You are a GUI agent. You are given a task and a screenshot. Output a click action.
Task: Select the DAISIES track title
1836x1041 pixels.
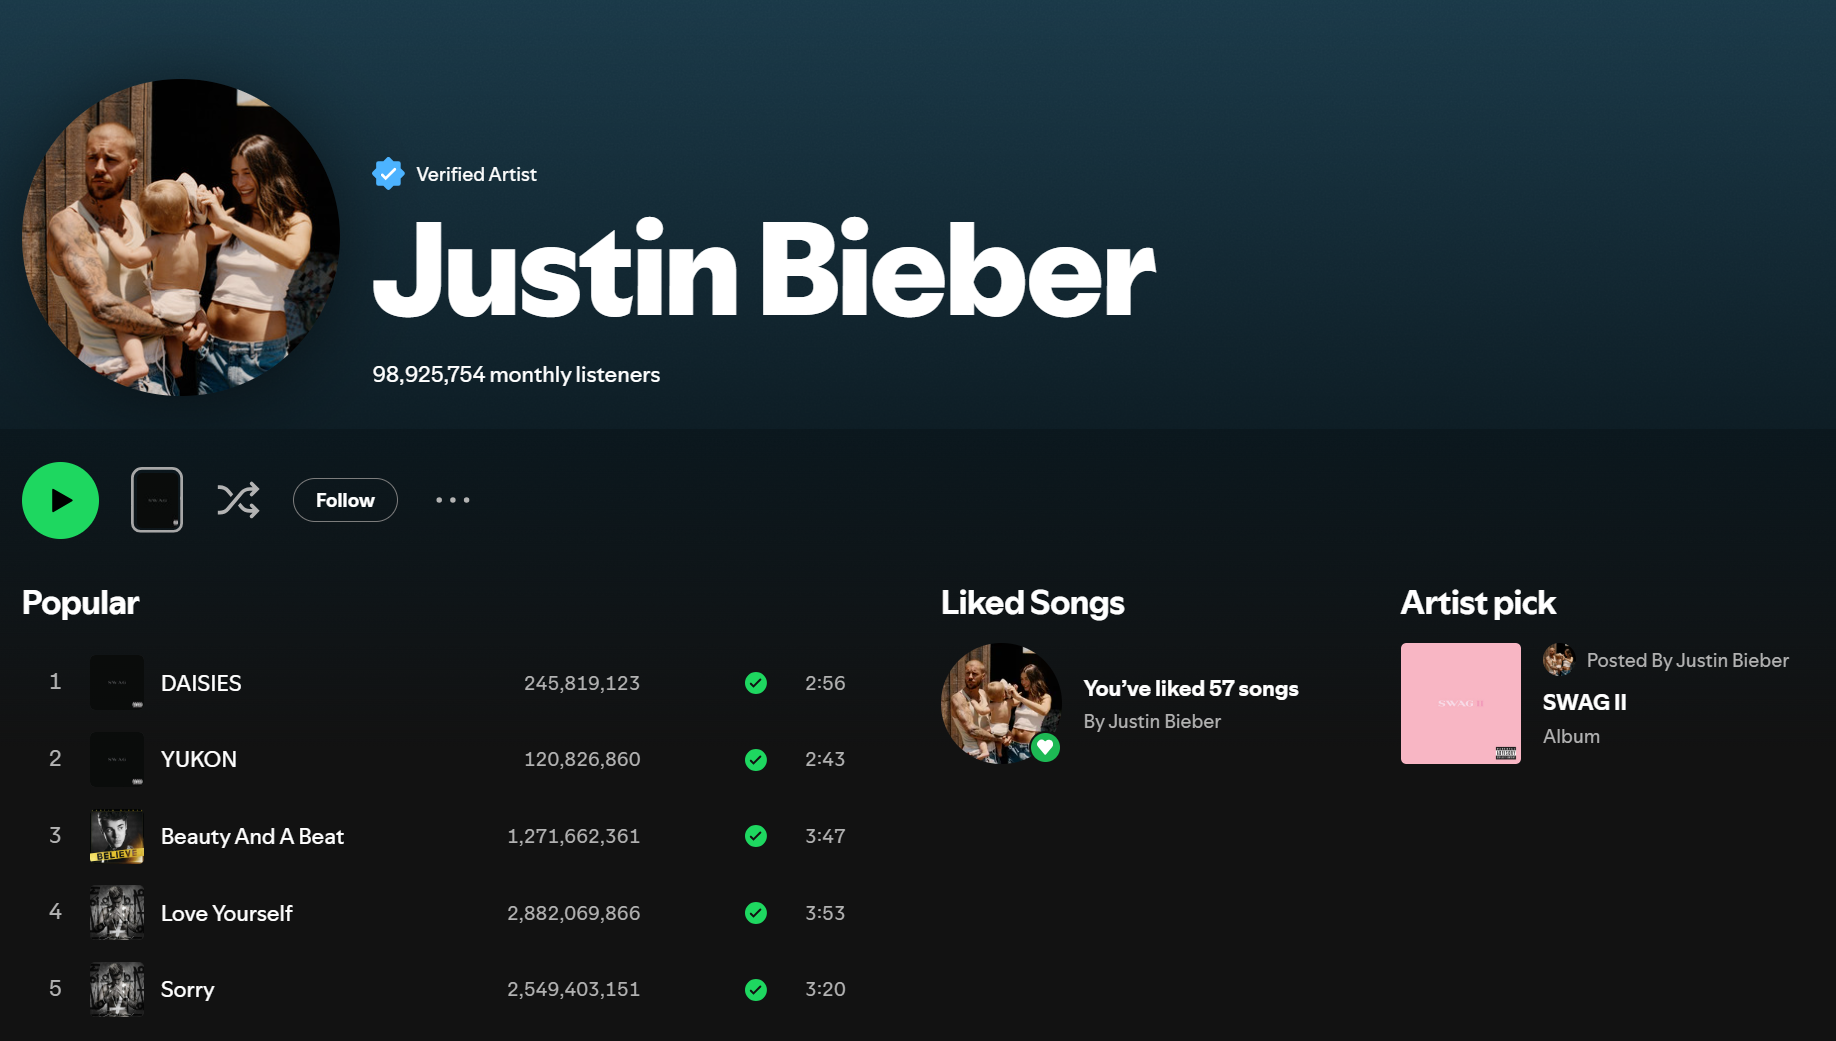click(x=201, y=683)
